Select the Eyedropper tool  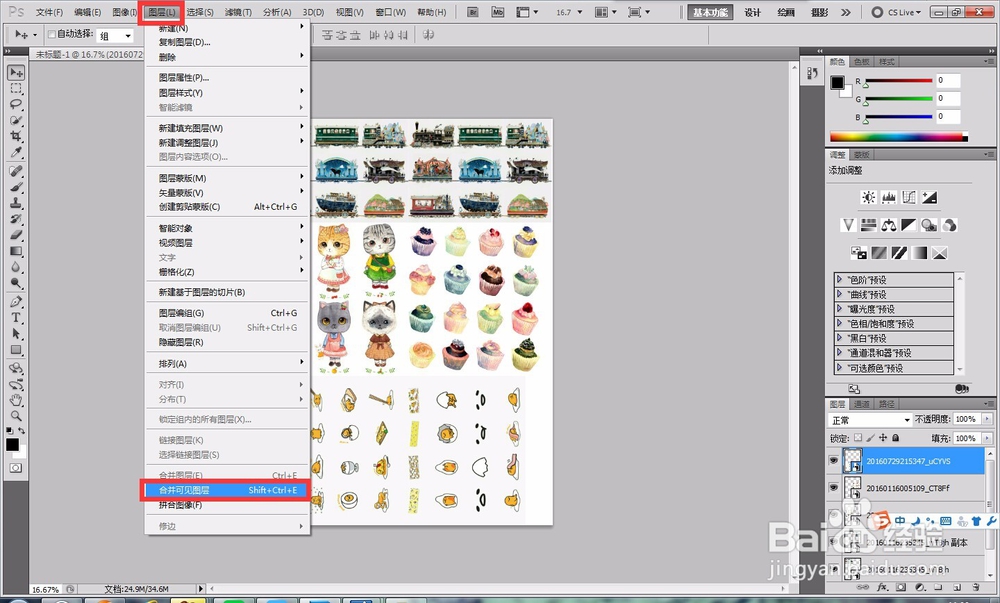(x=16, y=152)
